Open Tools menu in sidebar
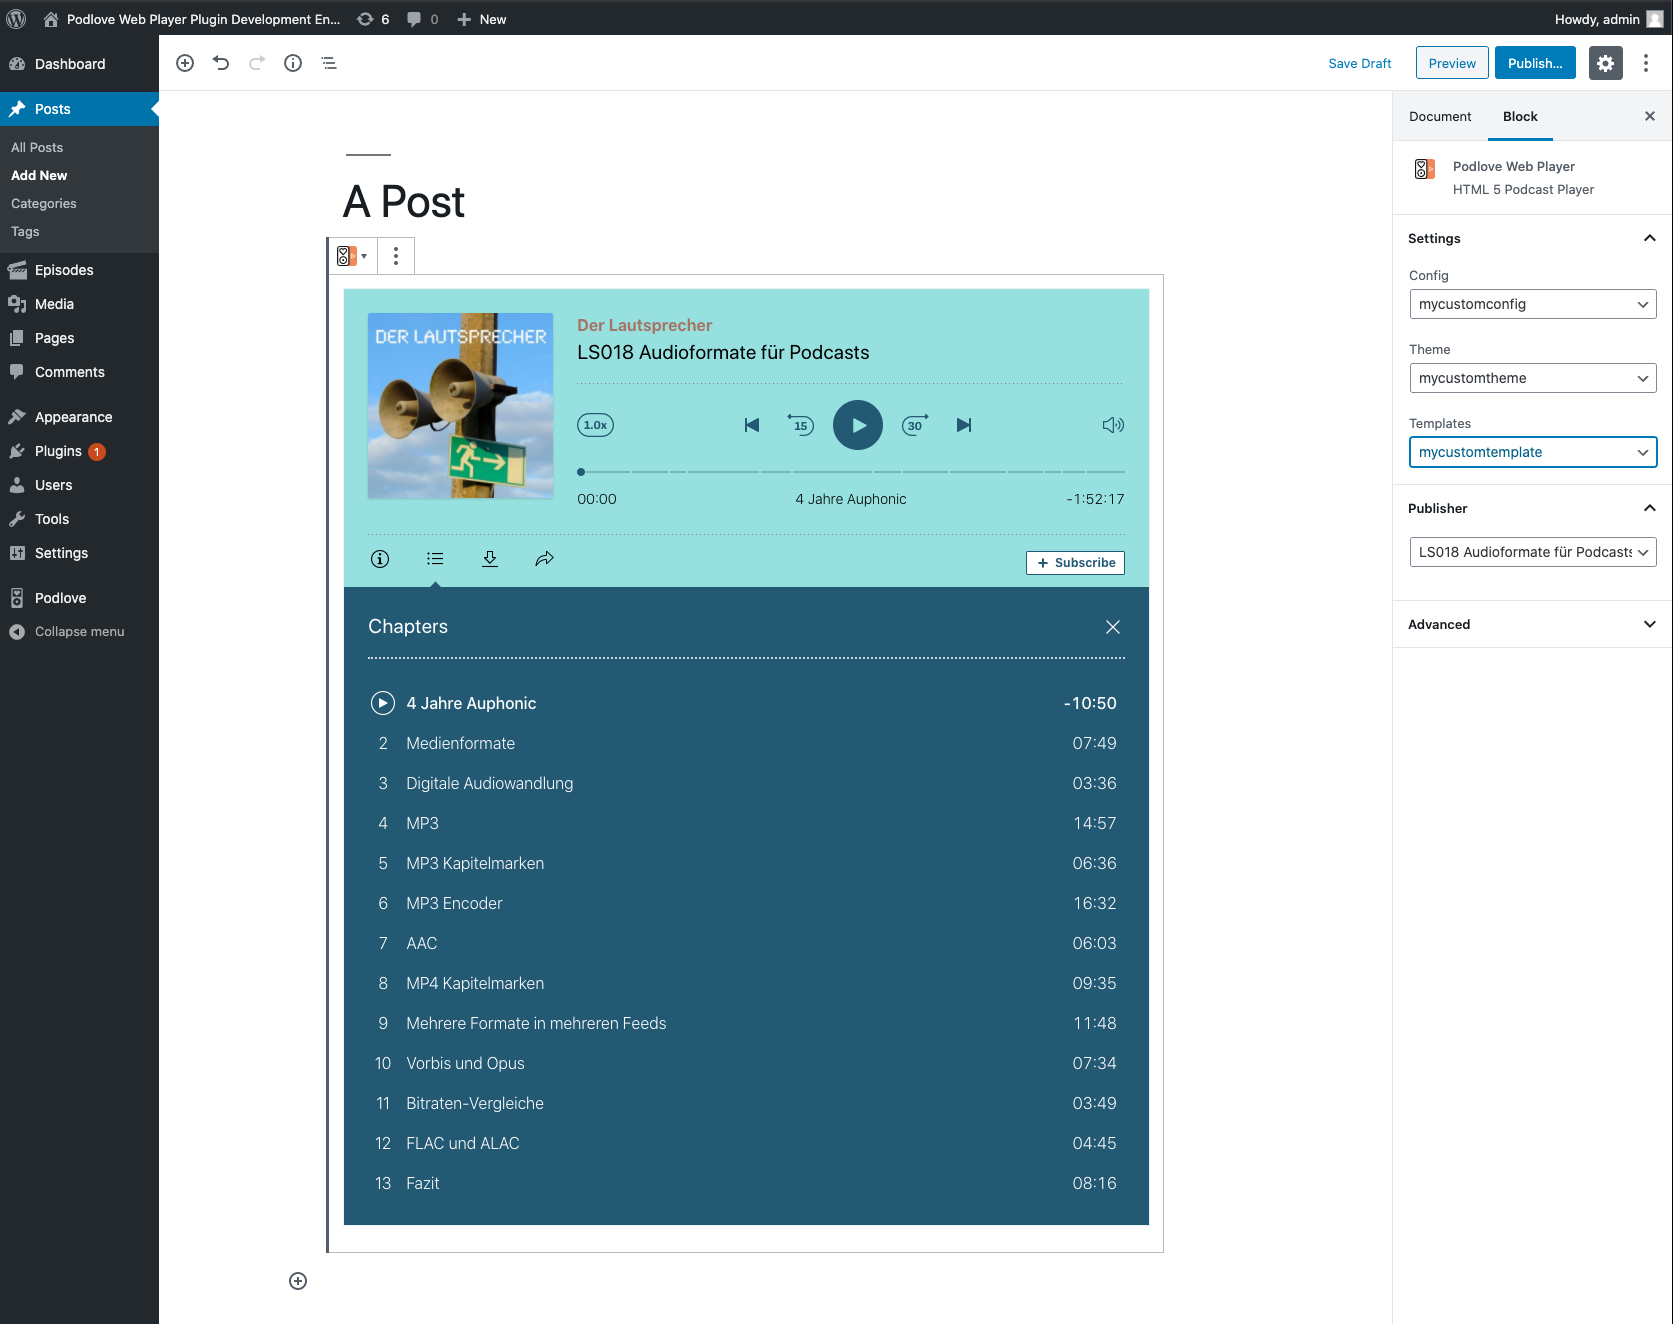The height and width of the screenshot is (1324, 1673). click(79, 519)
